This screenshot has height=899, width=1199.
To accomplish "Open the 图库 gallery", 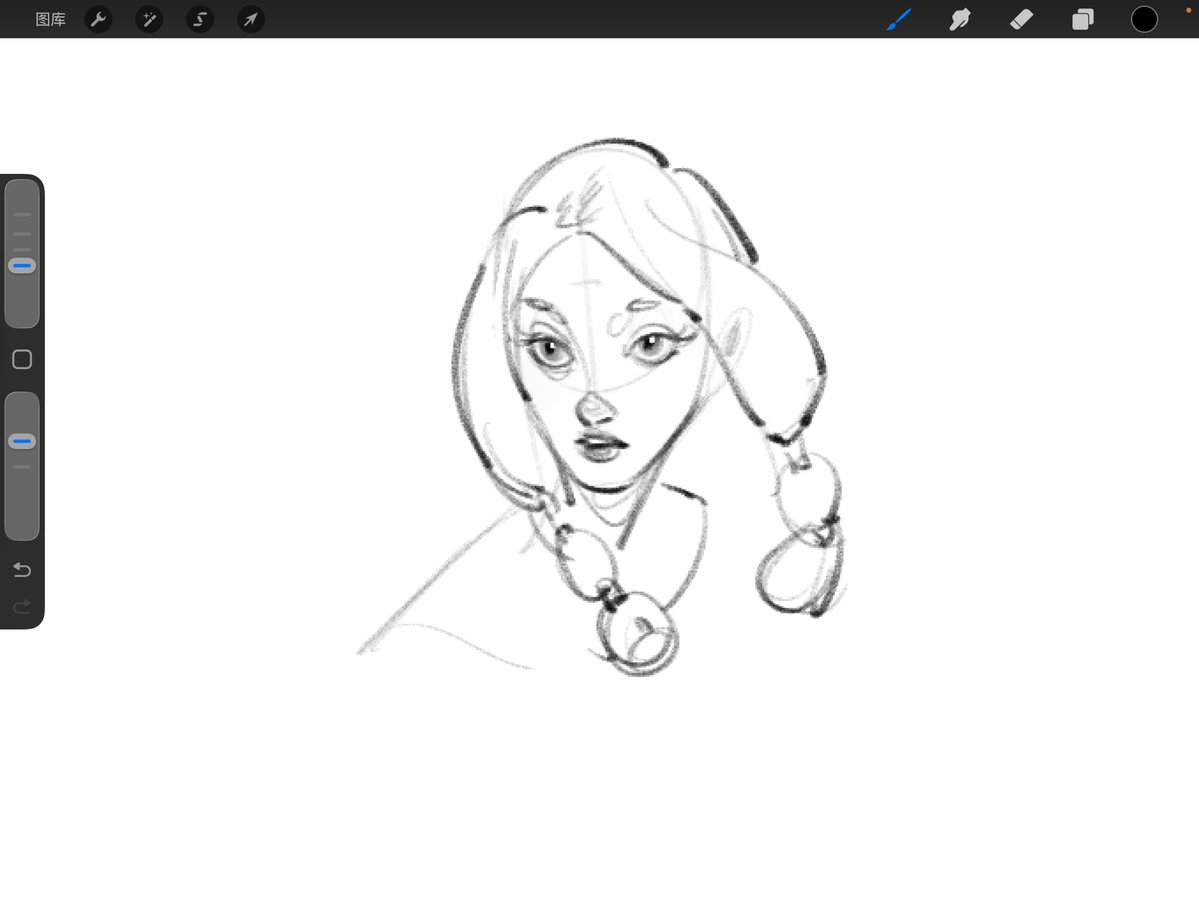I will [50, 19].
